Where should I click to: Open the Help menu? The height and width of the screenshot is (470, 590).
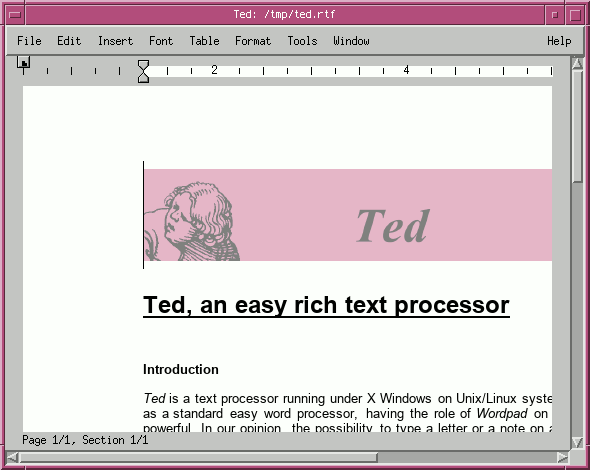(559, 41)
